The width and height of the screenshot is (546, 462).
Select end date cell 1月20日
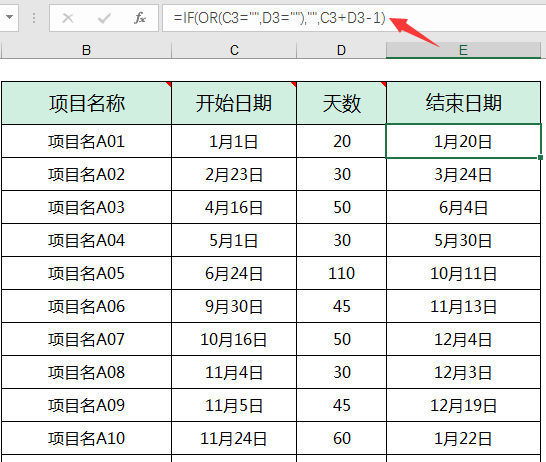coord(463,141)
